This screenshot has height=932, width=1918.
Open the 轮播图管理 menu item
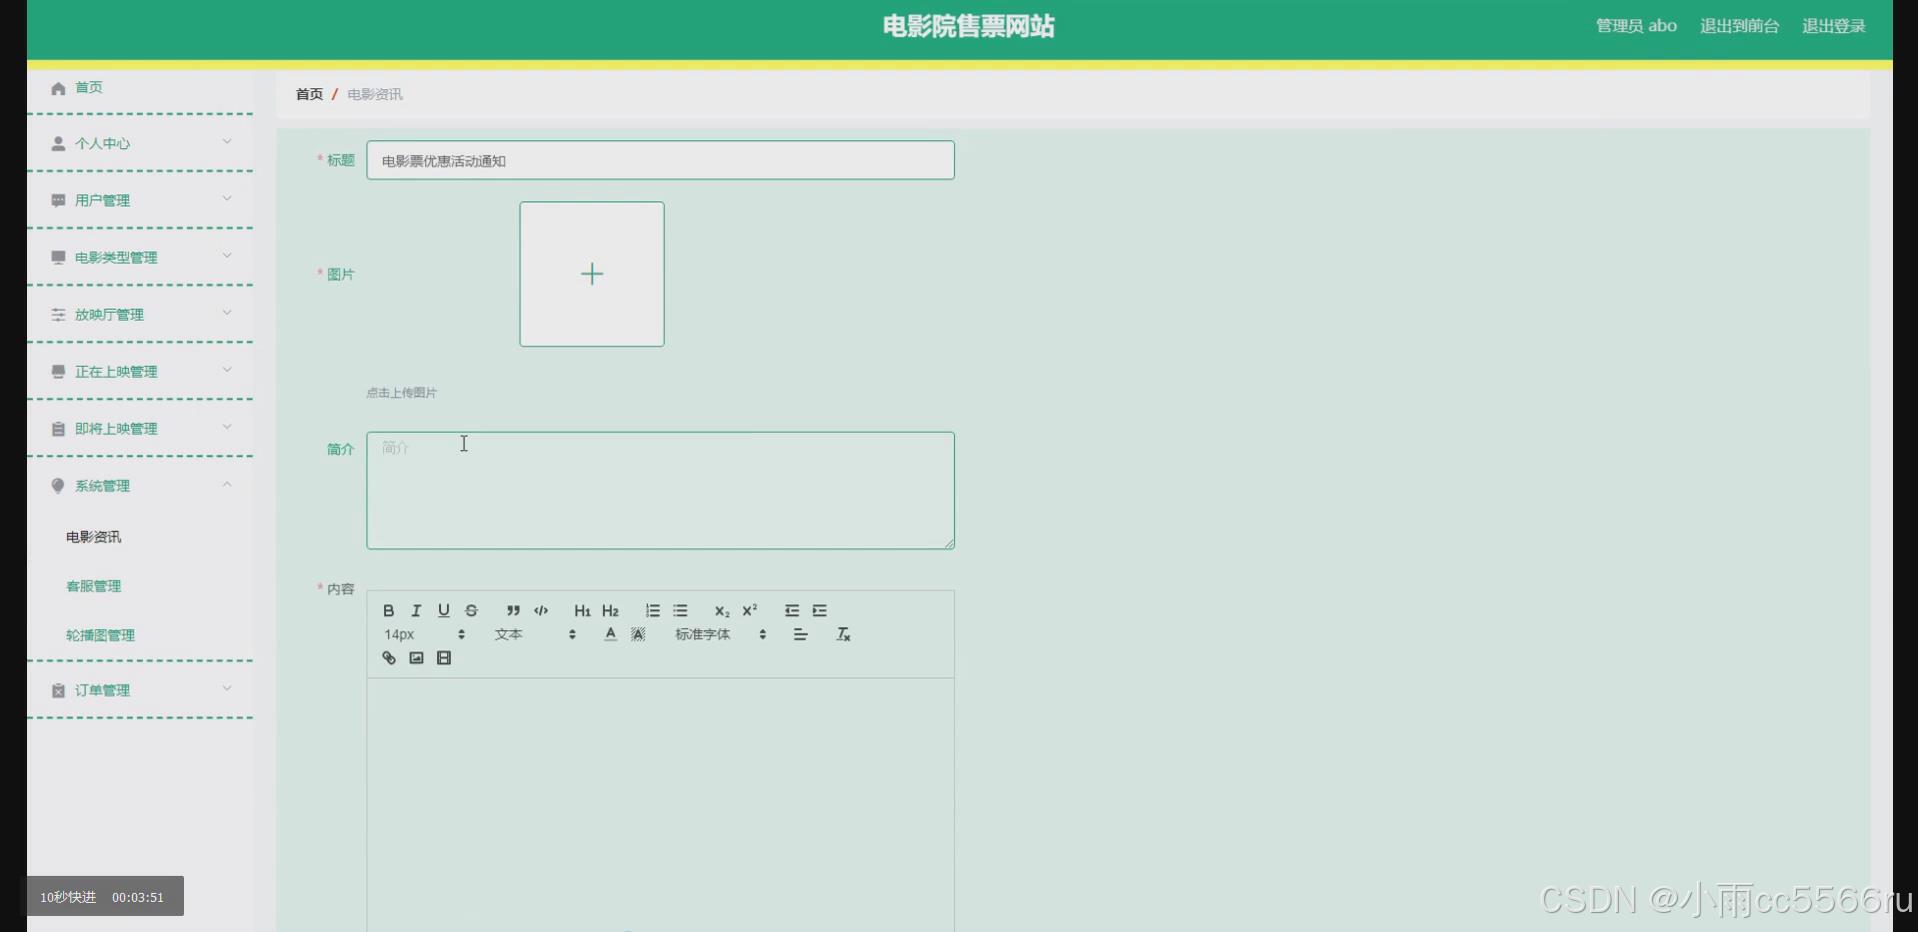point(100,635)
